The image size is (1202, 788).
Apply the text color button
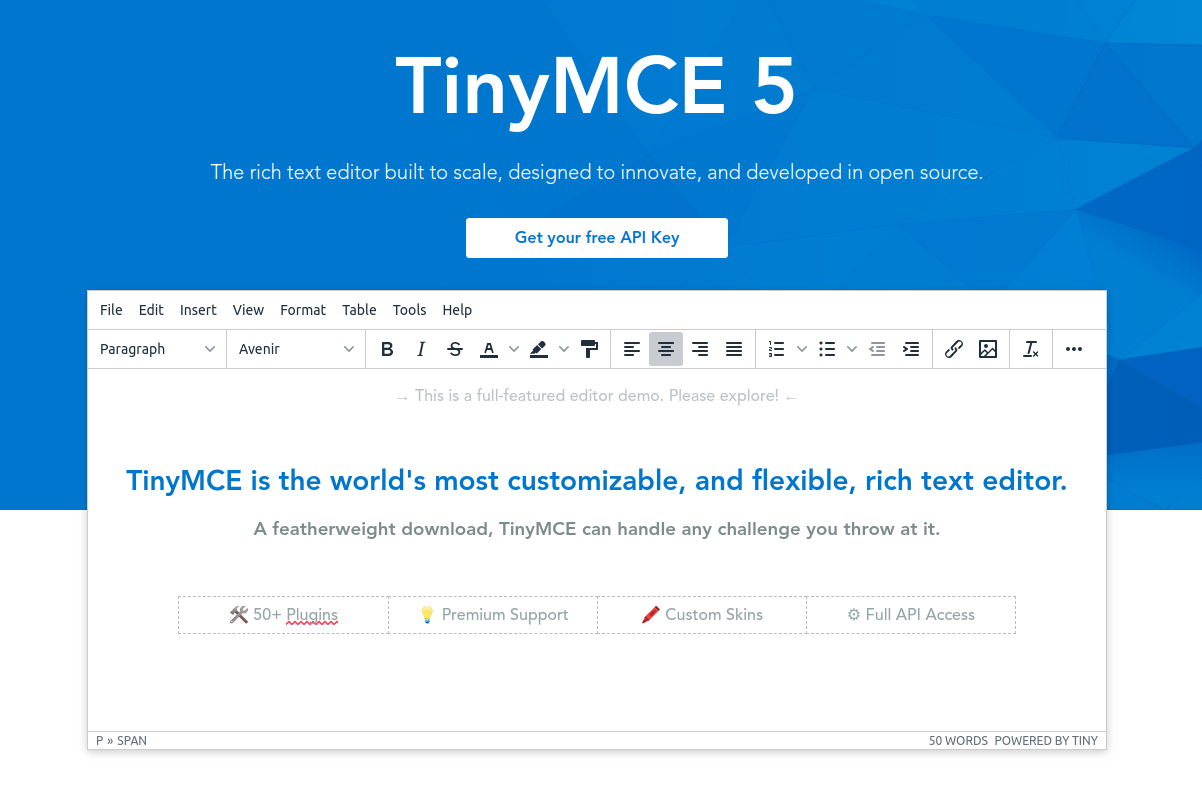pyautogui.click(x=488, y=349)
